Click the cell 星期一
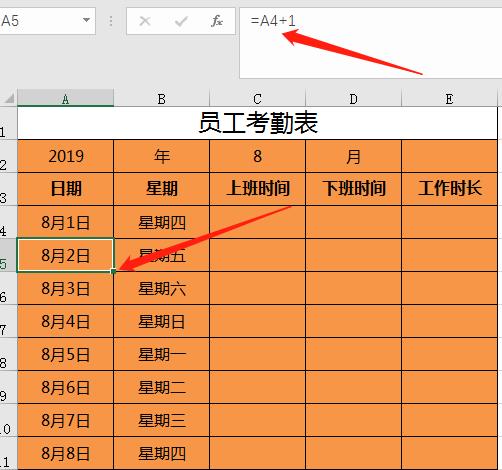 point(161,354)
